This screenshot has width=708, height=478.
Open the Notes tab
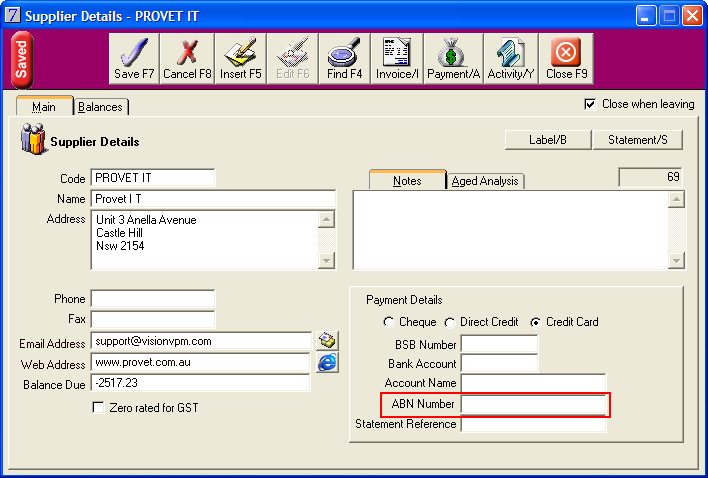click(x=407, y=181)
